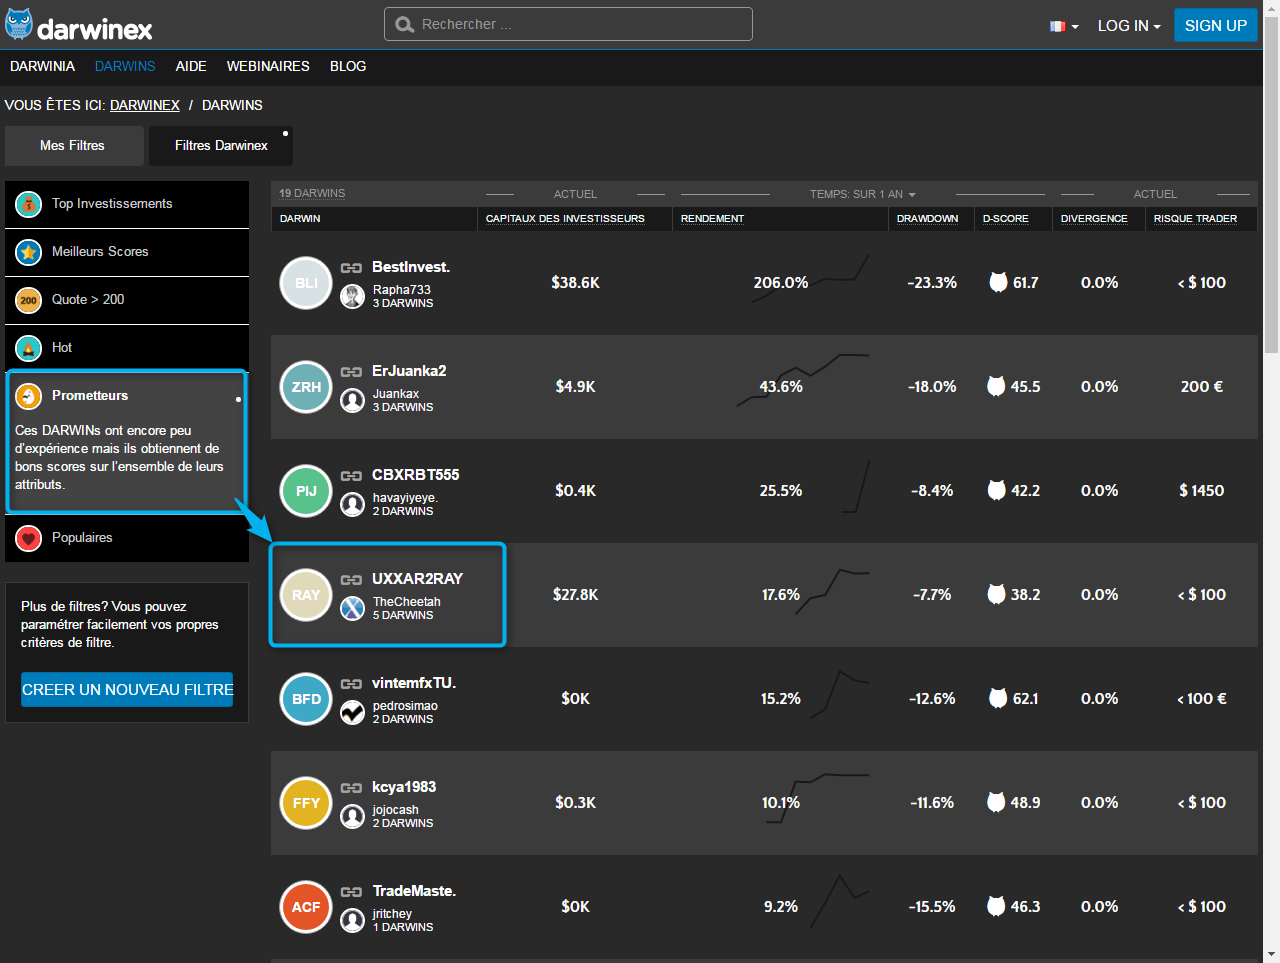
Task: Expand the LOG IN dropdown
Action: (1128, 26)
